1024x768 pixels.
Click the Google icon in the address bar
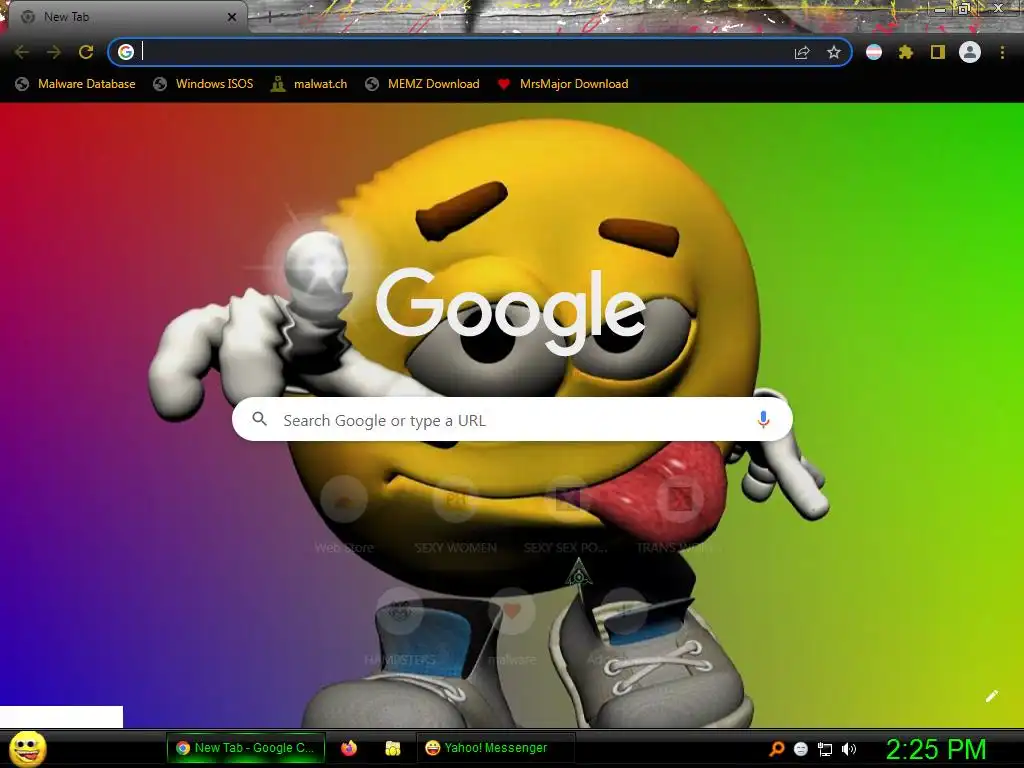click(126, 52)
